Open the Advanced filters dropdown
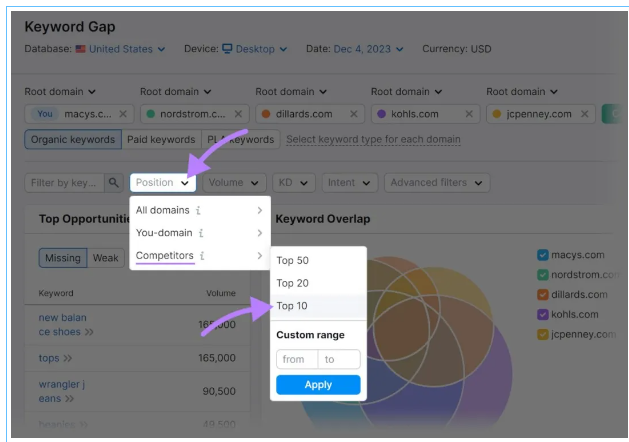Viewport: 629px width, 442px height. click(x=437, y=183)
